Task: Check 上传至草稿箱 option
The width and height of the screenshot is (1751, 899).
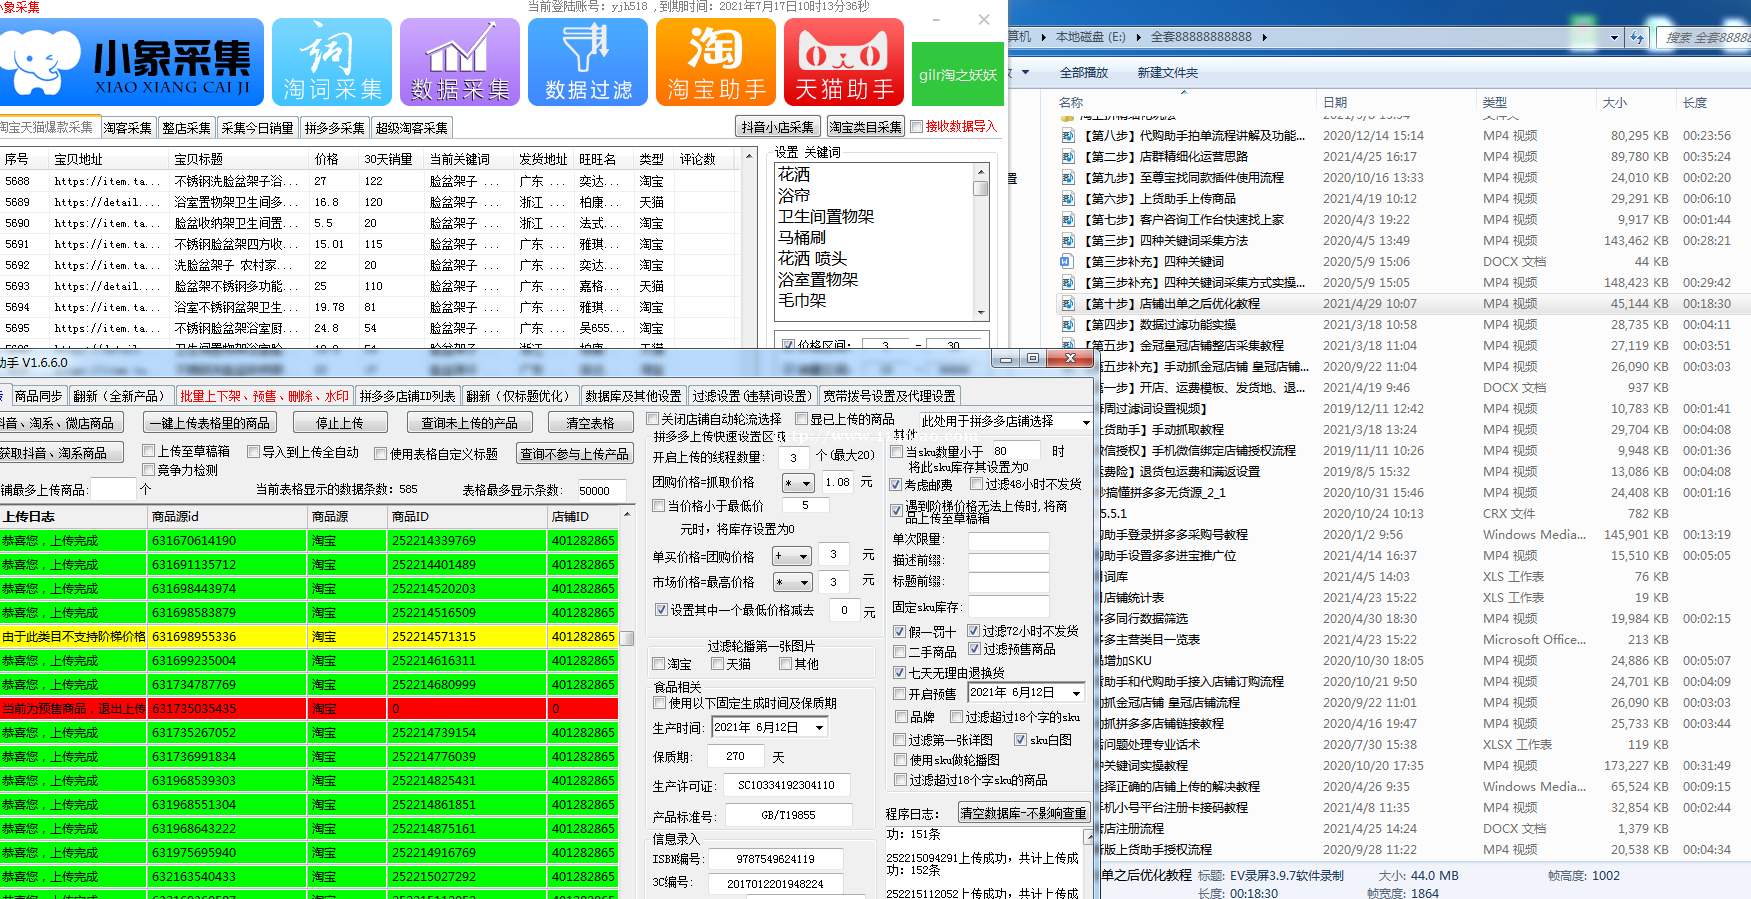Action: pos(149,452)
